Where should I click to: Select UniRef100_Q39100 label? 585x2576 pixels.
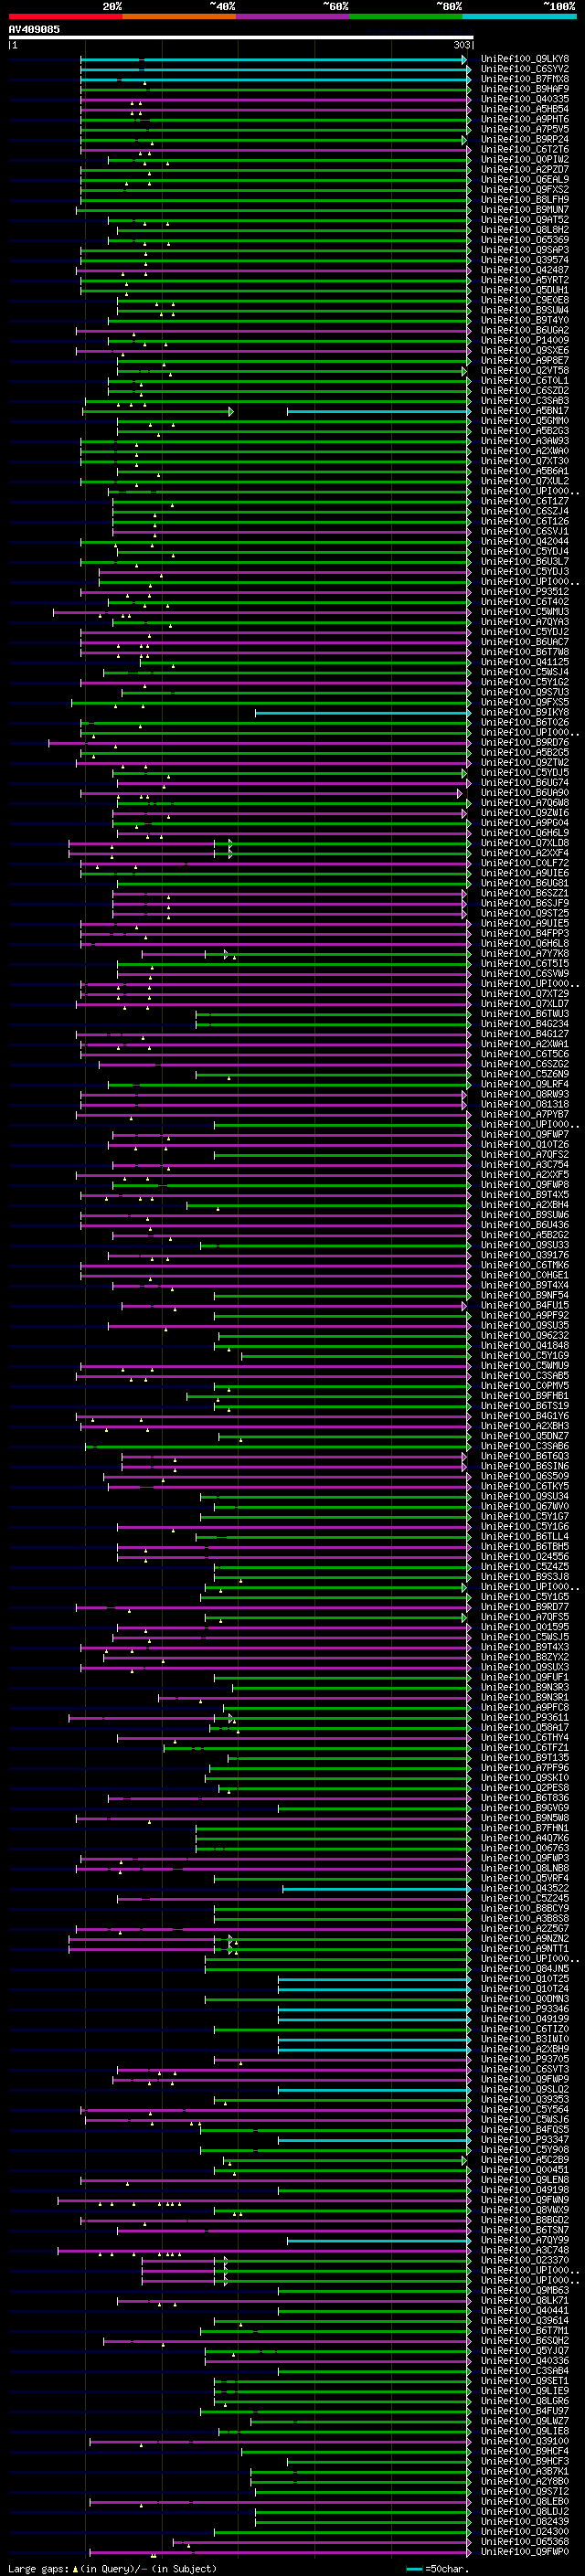(x=525, y=2440)
